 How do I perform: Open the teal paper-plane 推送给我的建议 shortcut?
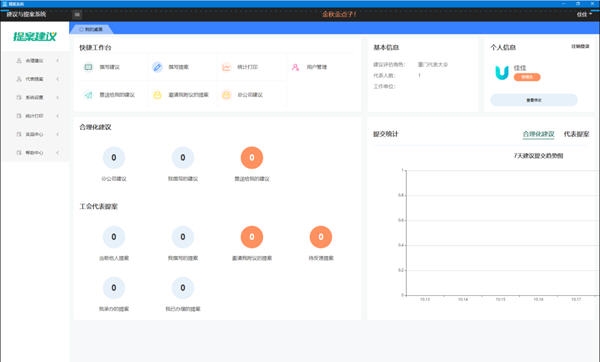click(88, 95)
